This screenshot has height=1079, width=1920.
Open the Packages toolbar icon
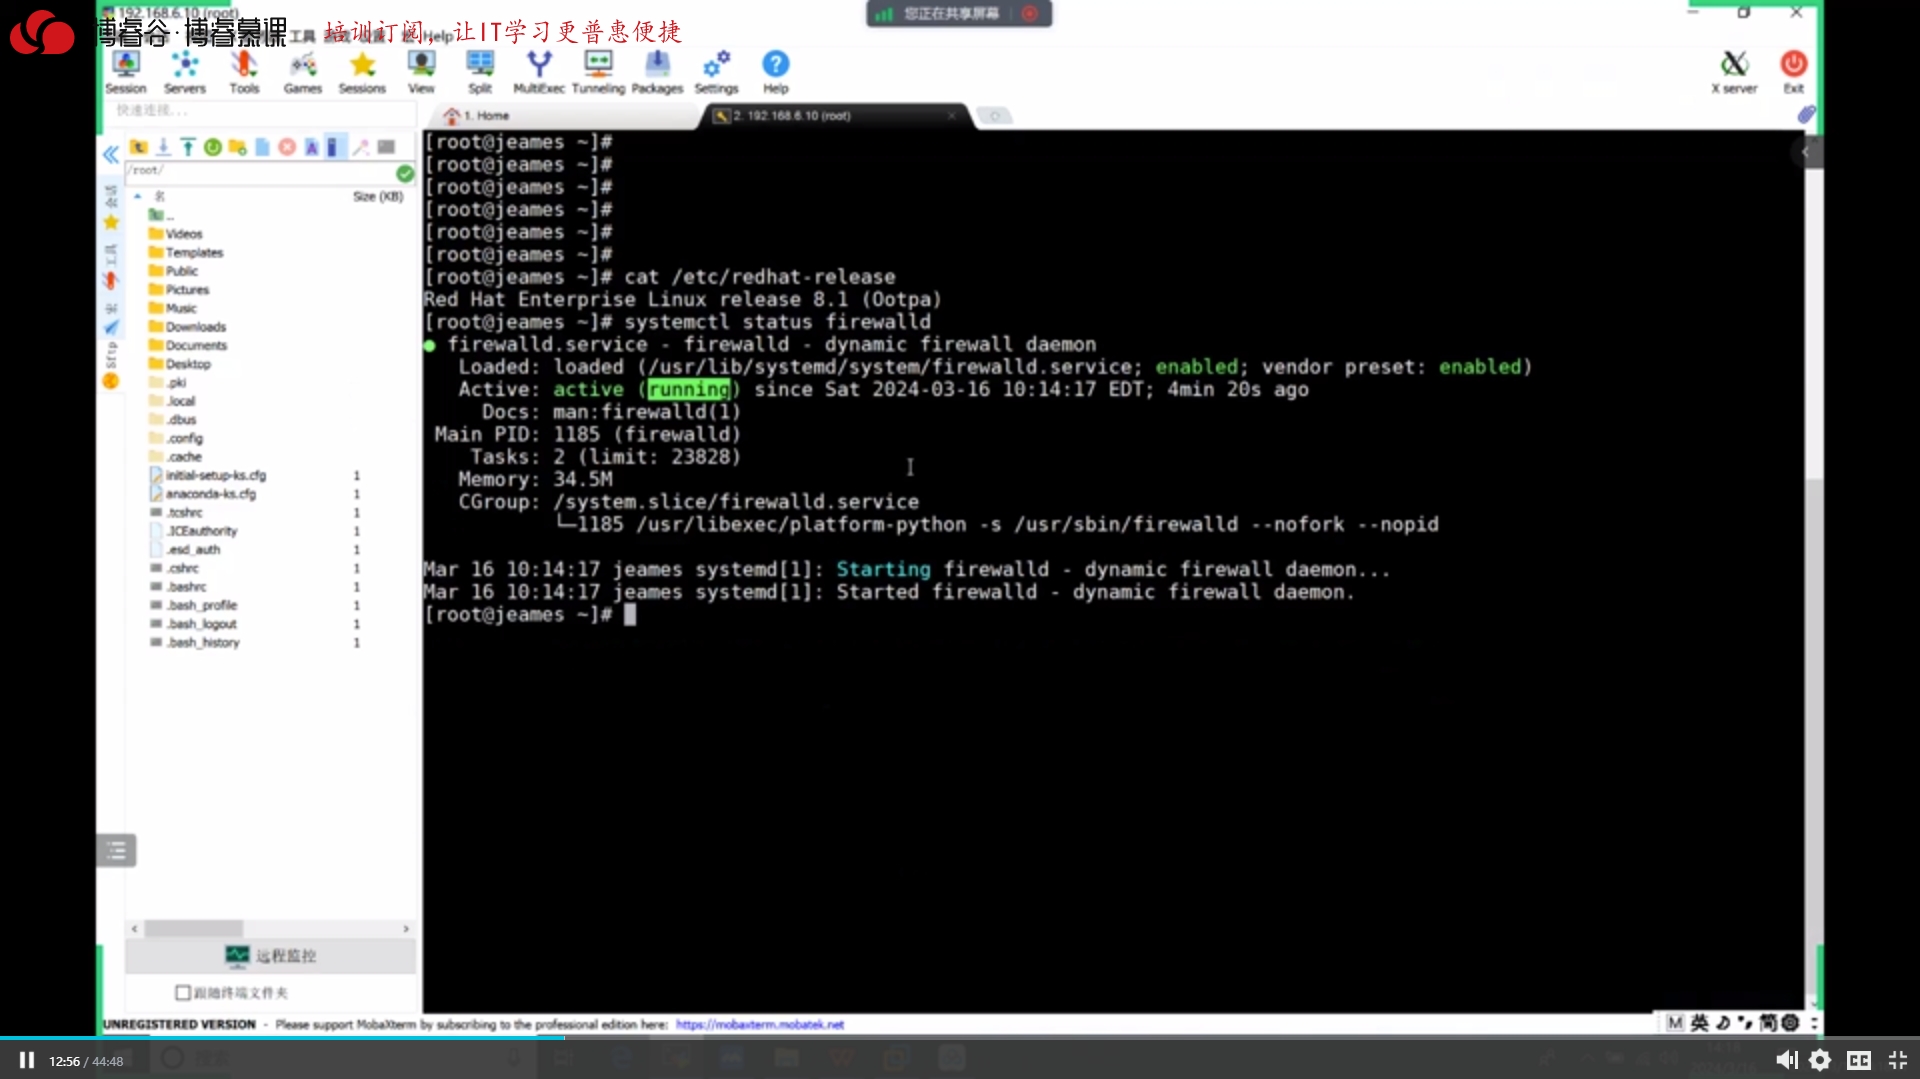coord(657,72)
